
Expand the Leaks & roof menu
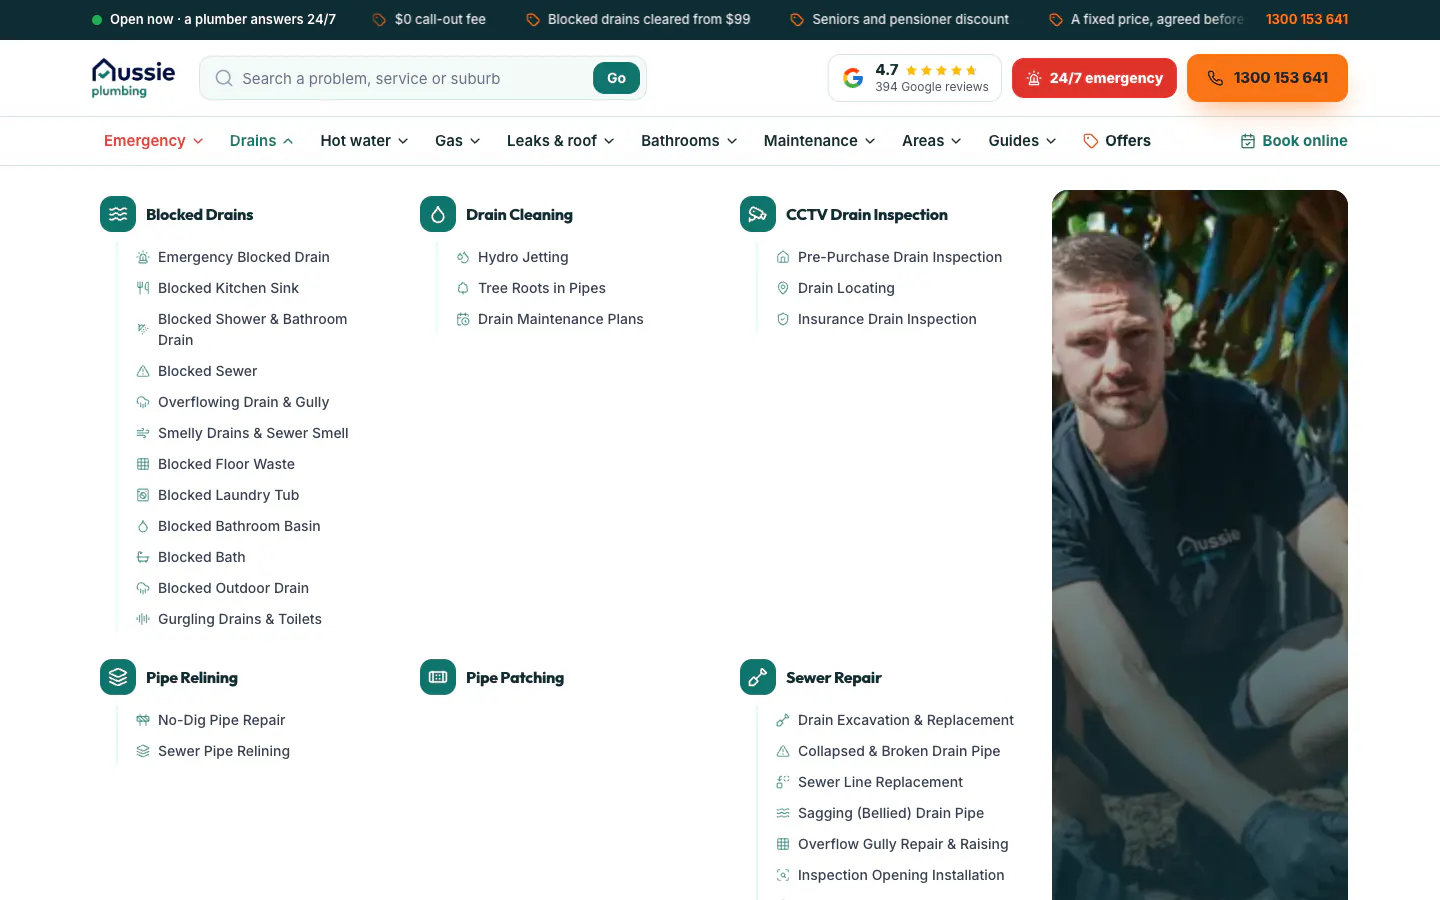(x=561, y=141)
